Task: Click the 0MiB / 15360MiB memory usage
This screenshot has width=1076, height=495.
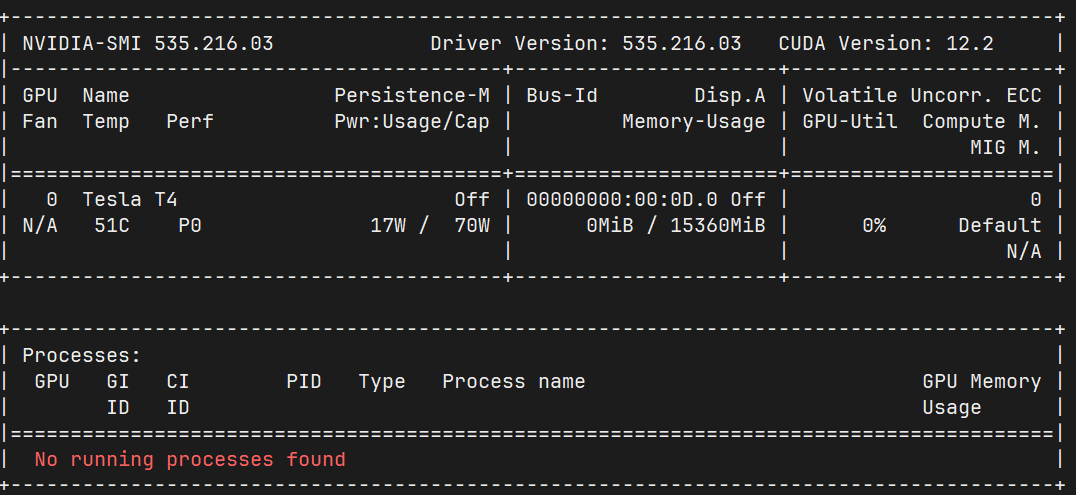Action: click(676, 226)
